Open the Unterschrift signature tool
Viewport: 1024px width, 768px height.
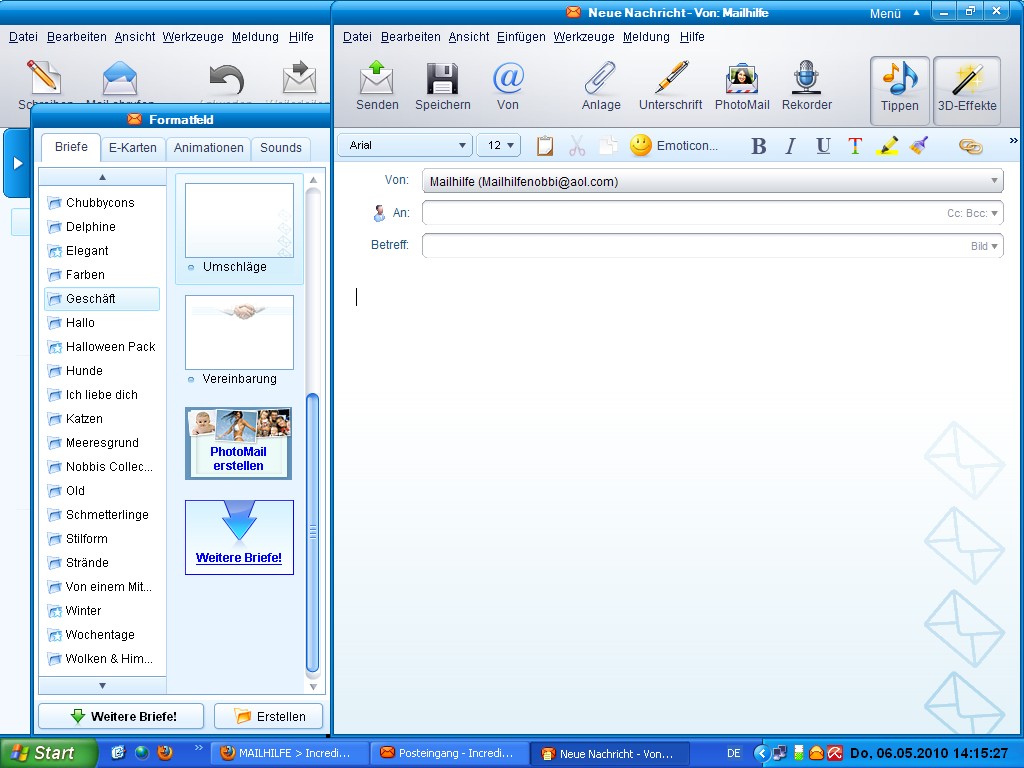pyautogui.click(x=671, y=86)
